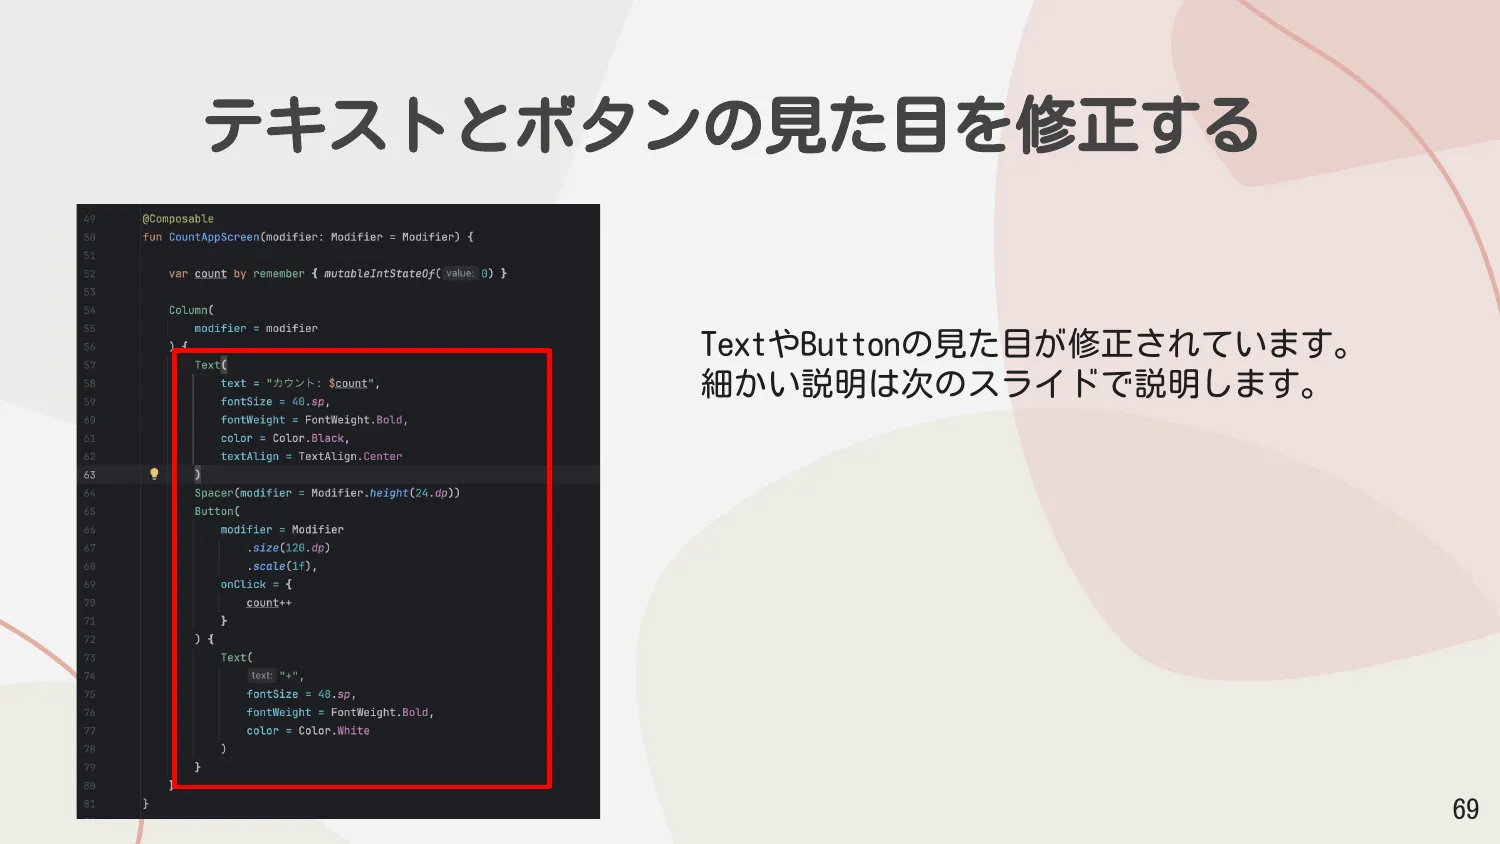
Task: Click line number 57 in the gutter
Action: (x=89, y=364)
